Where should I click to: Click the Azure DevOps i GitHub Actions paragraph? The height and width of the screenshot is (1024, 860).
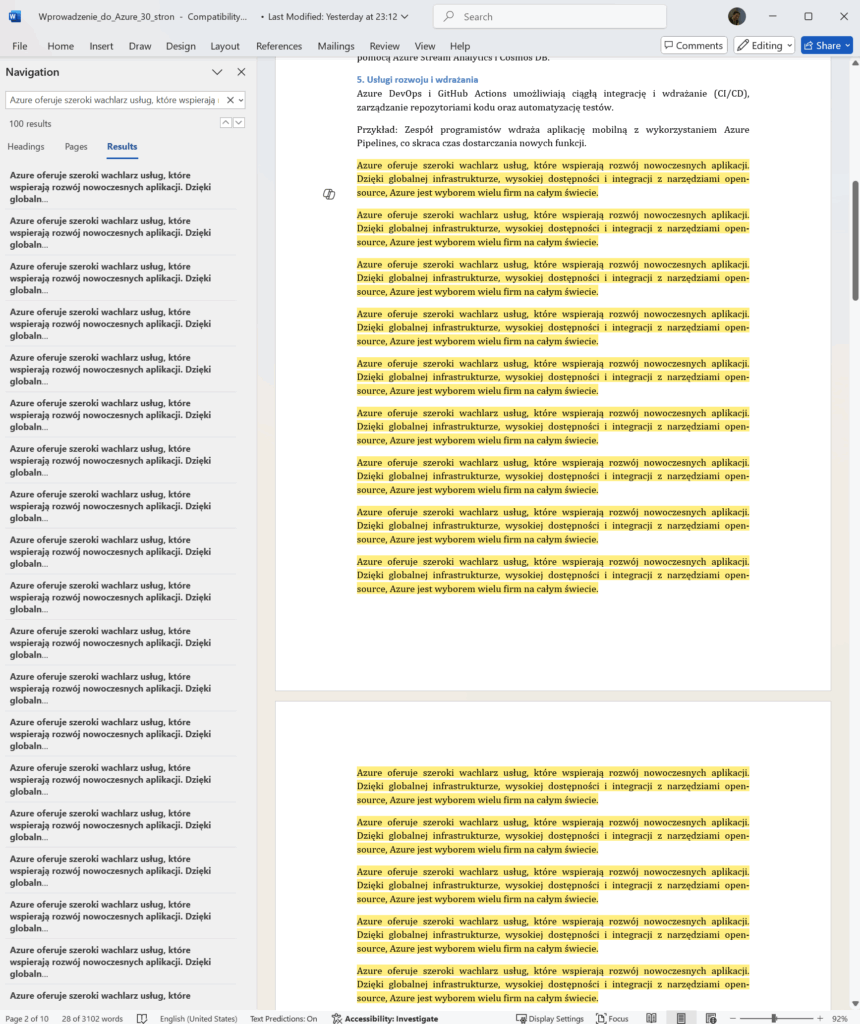(552, 101)
